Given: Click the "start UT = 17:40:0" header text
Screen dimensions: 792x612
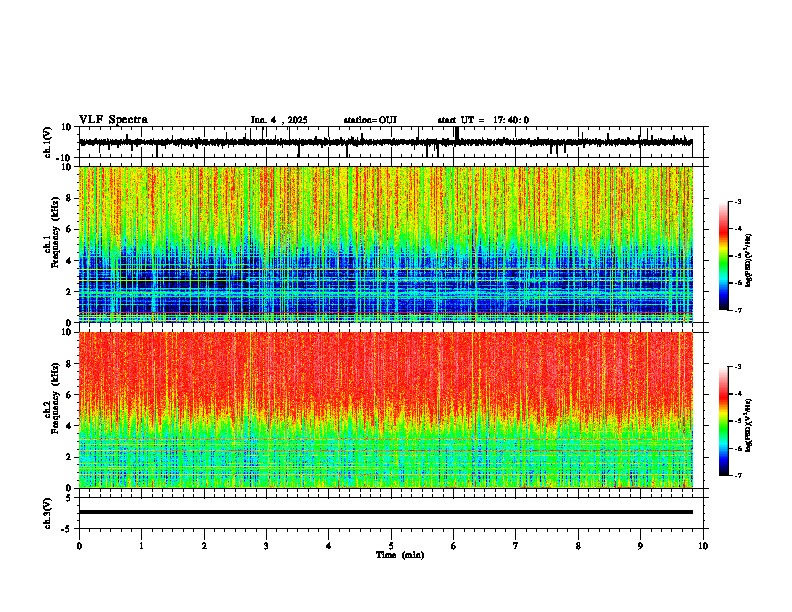Looking at the screenshot, I should (483, 120).
